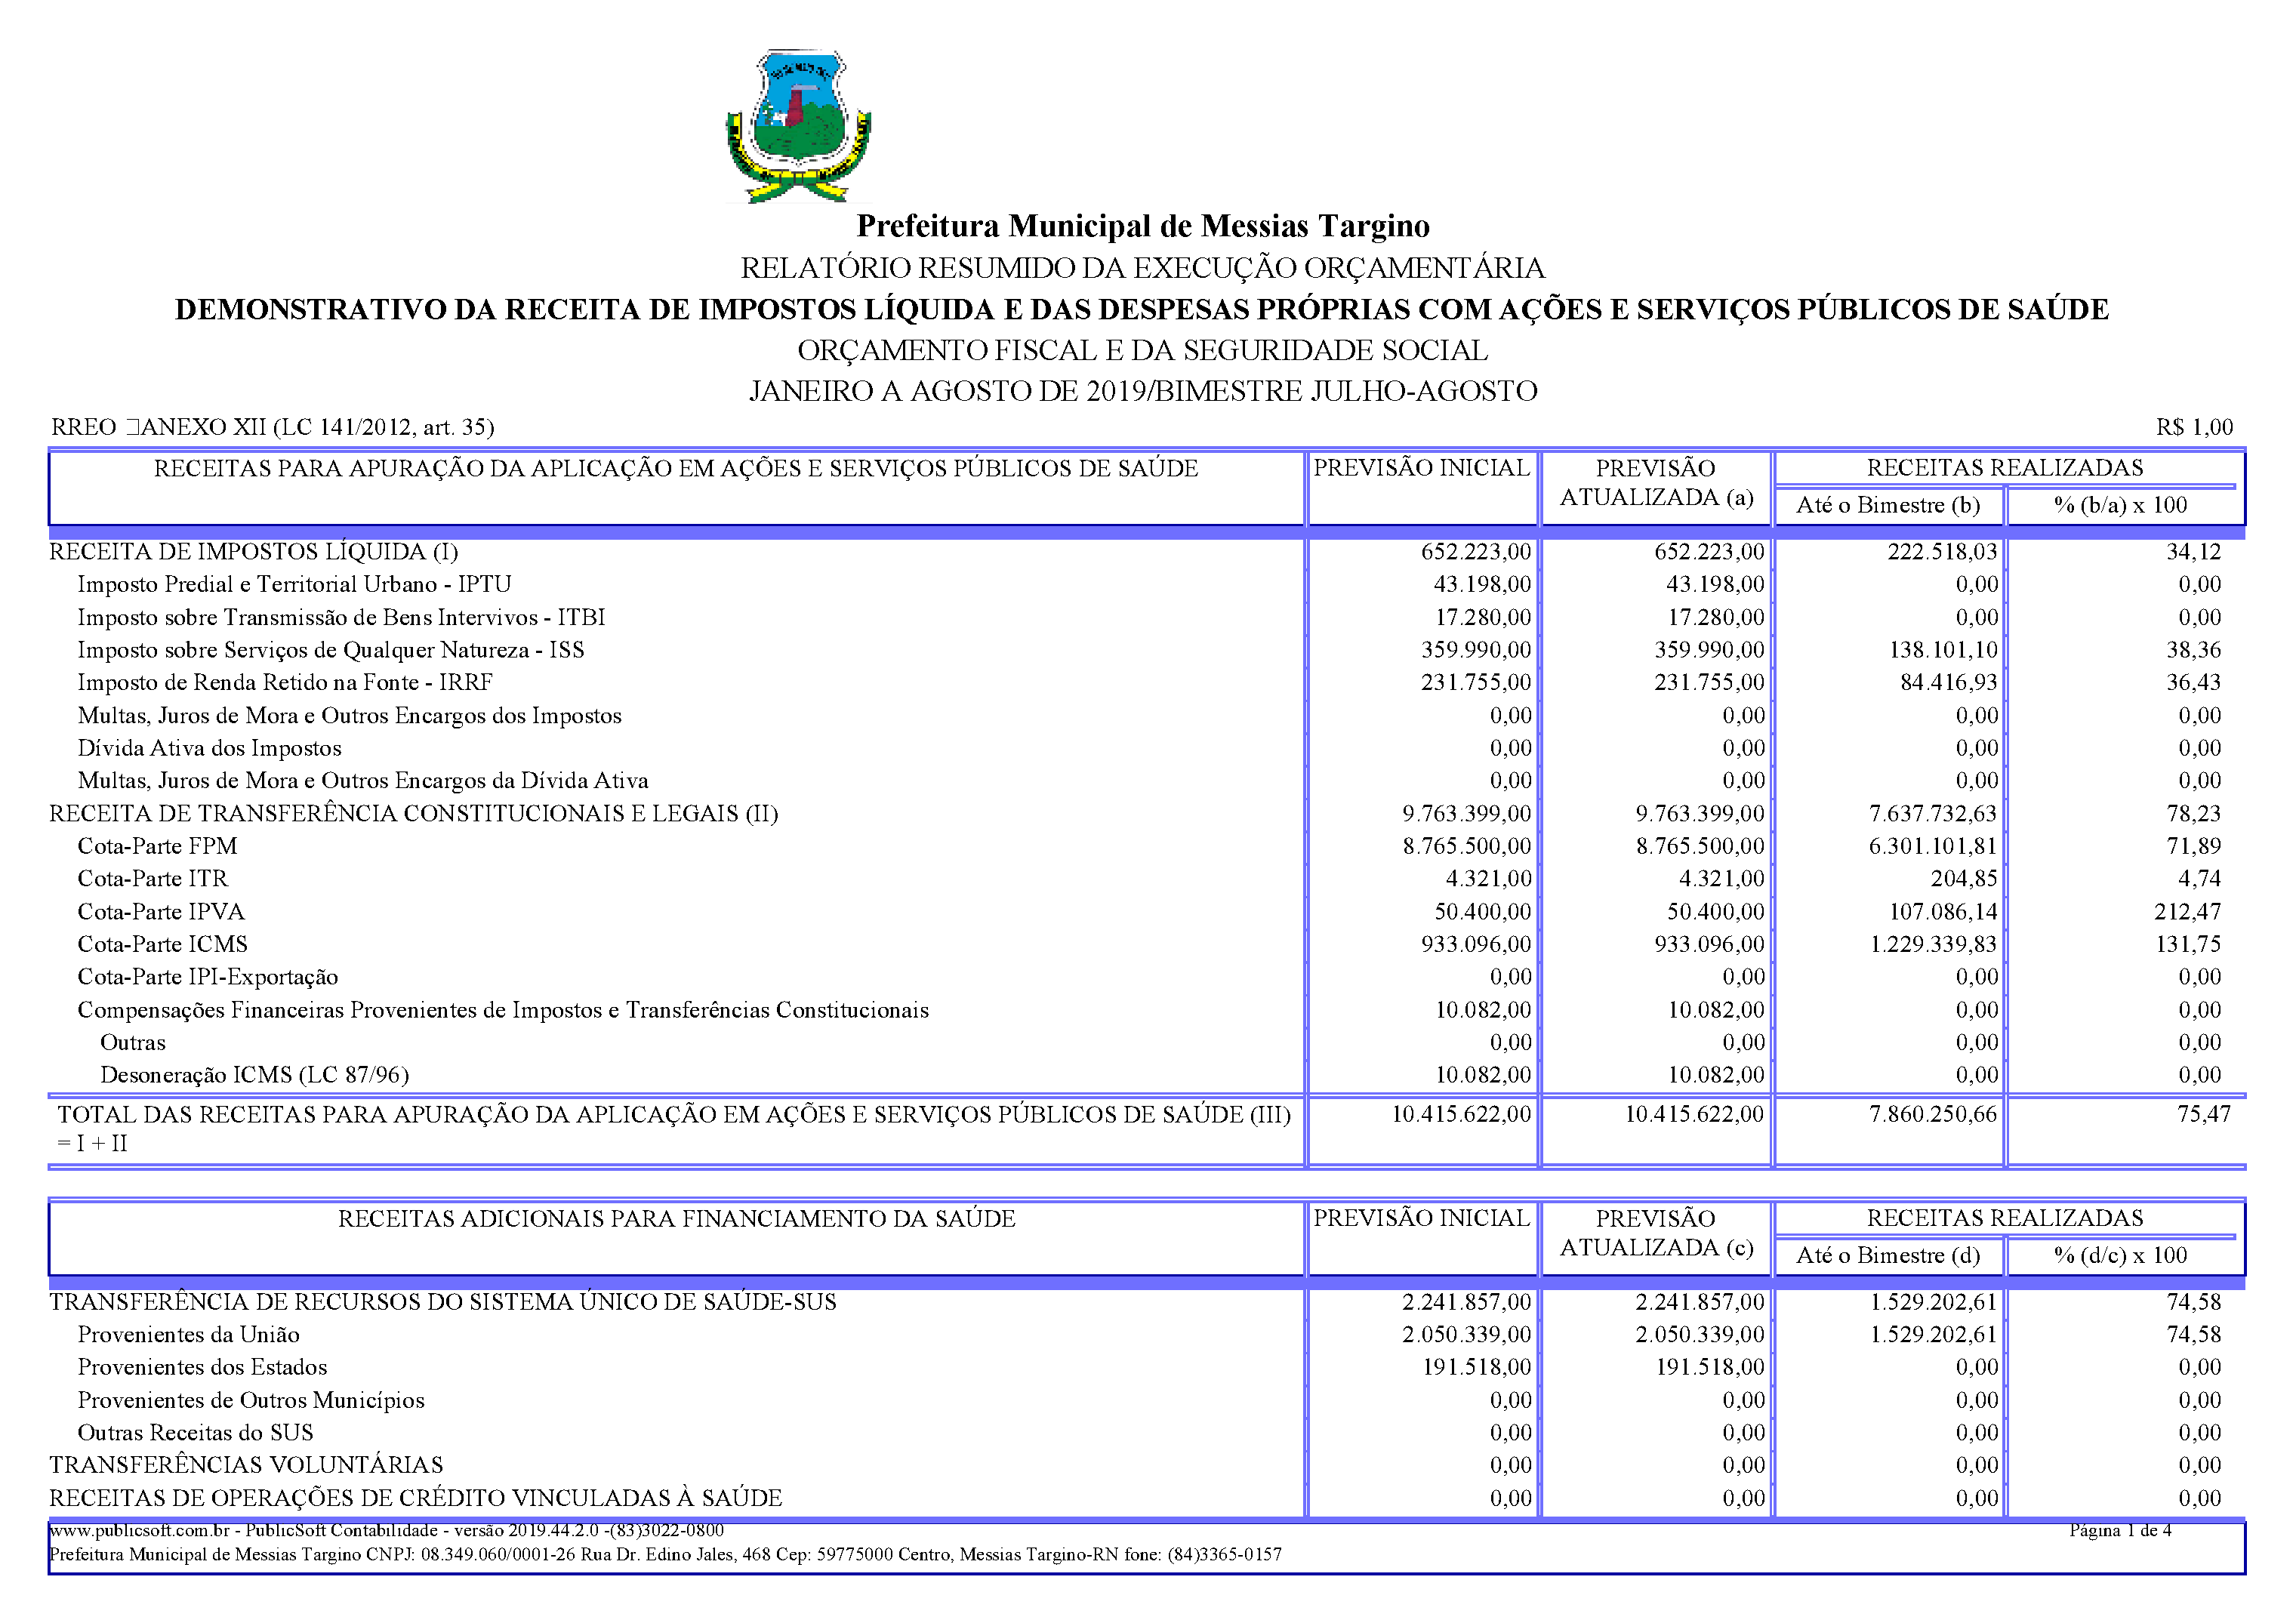The height and width of the screenshot is (1623, 2296).
Task: Select the Cota-Parte FPM row label
Action: coord(158,846)
